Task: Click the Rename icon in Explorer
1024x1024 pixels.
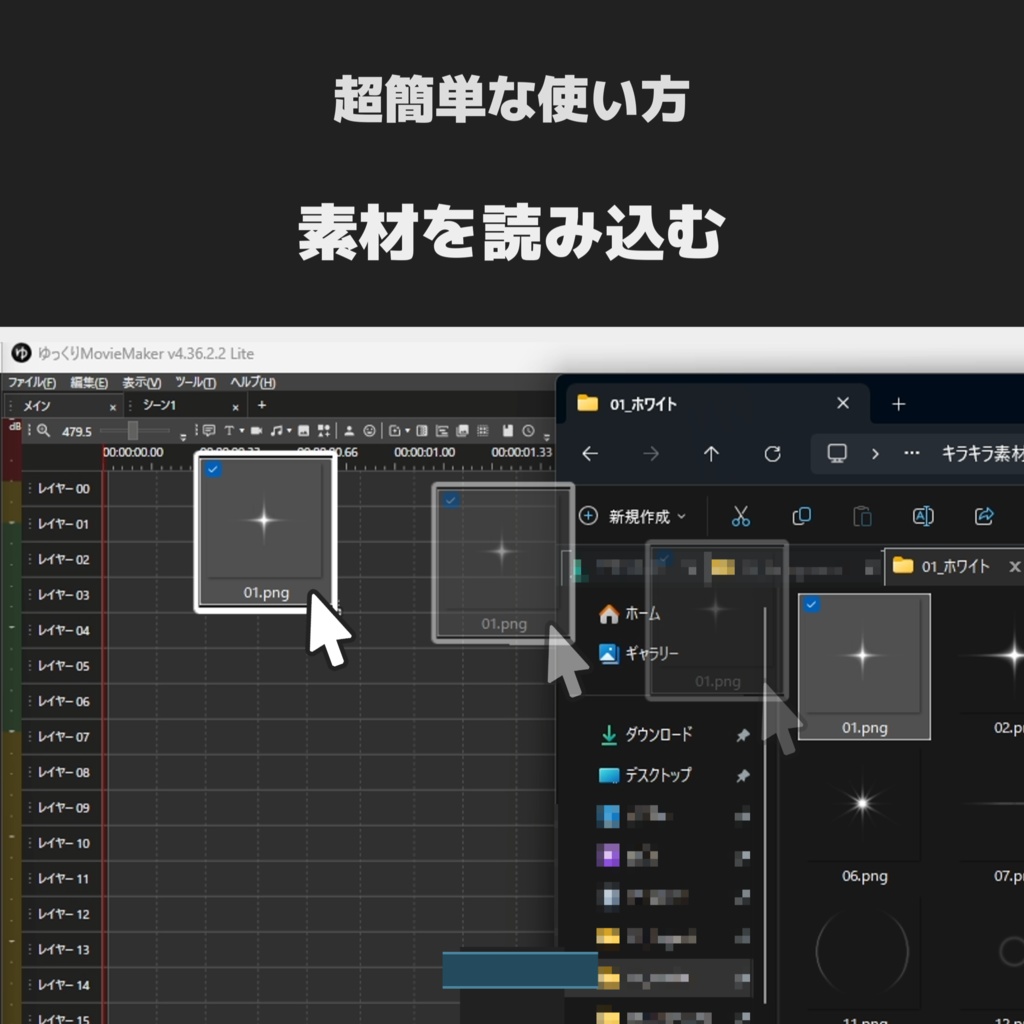Action: [x=923, y=516]
